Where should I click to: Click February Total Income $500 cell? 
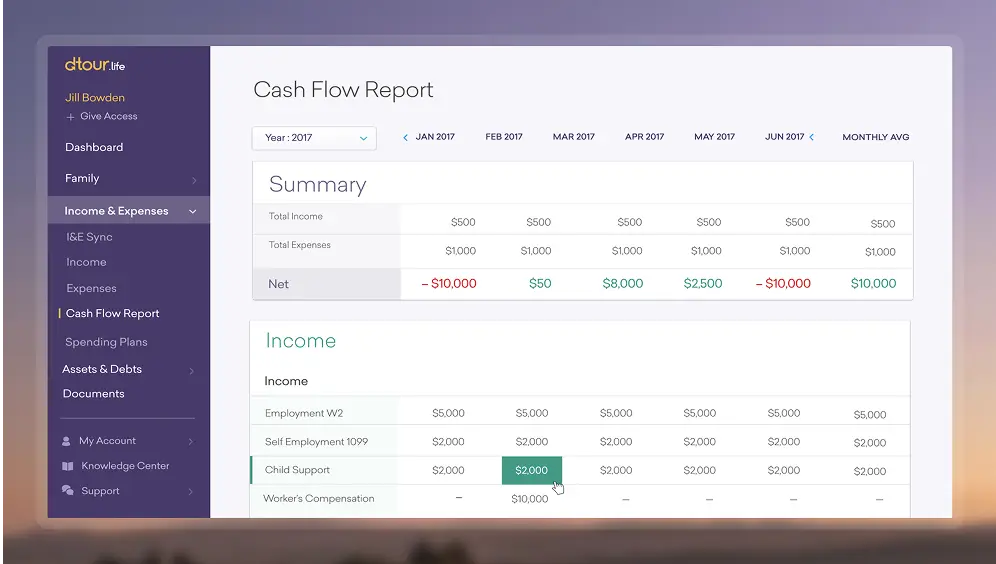point(539,222)
